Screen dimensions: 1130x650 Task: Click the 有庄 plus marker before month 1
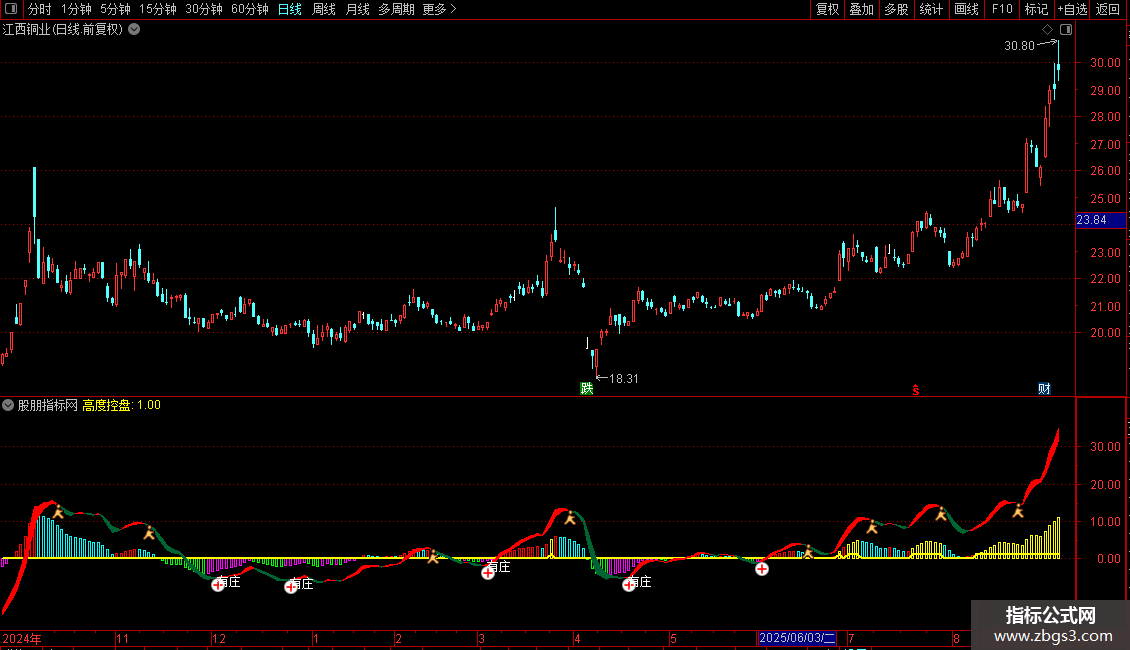point(291,587)
